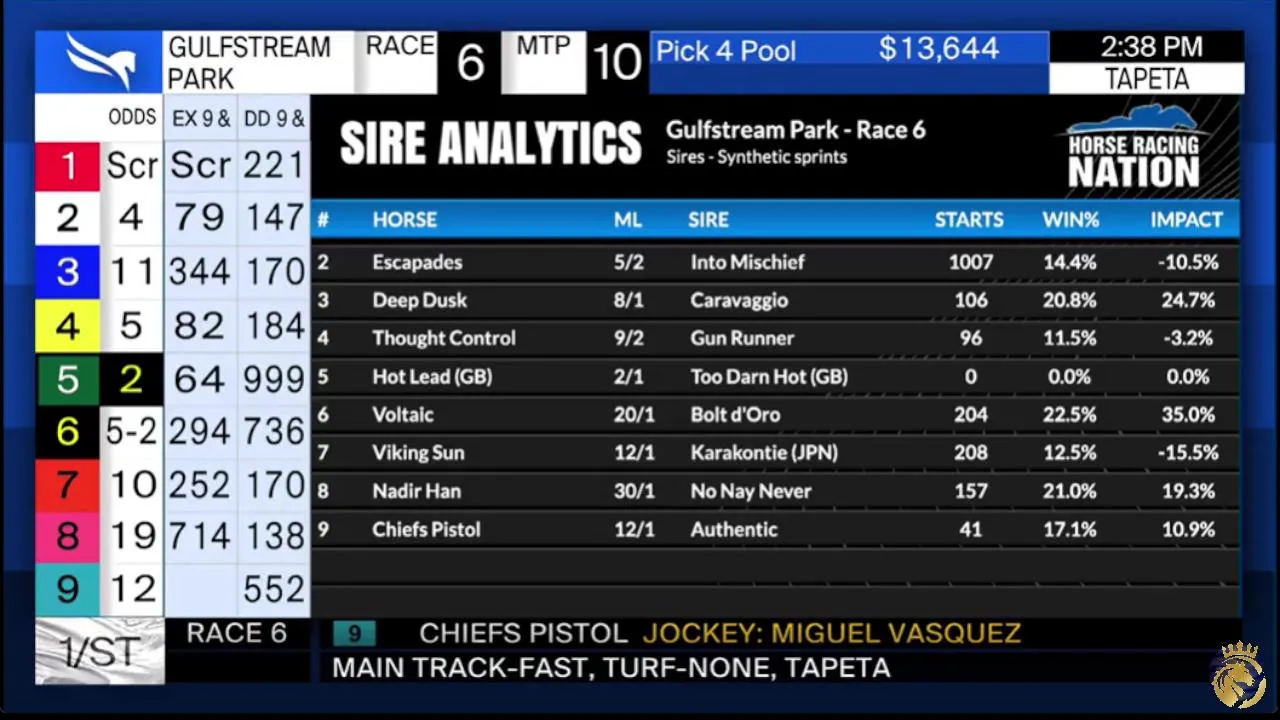Click the 1/ST logo
Image resolution: width=1280 pixels, height=720 pixels.
coord(99,652)
